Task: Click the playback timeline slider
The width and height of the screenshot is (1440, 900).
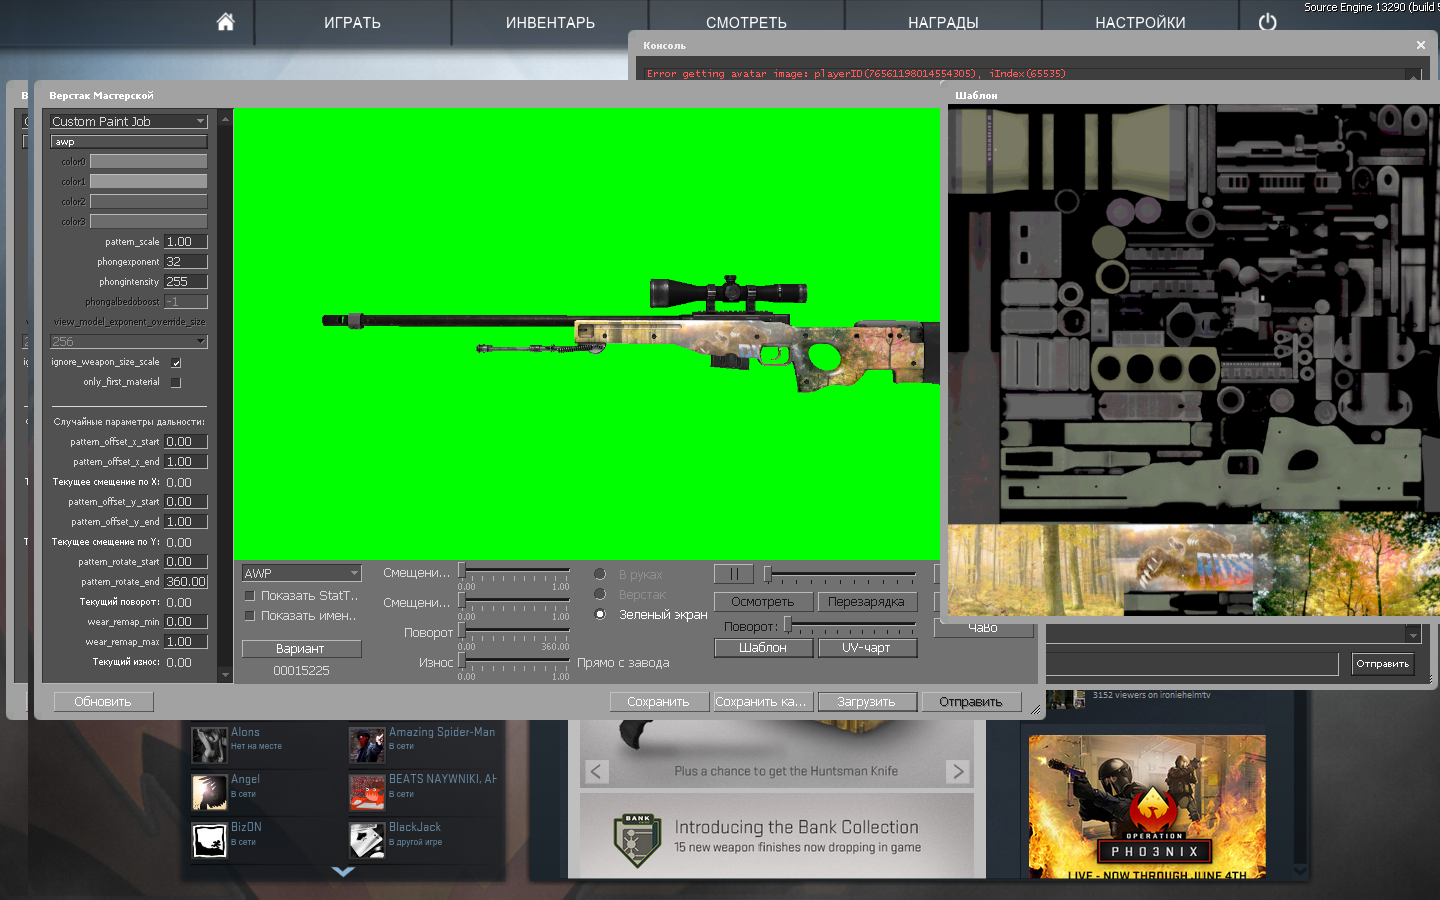Action: pos(840,574)
